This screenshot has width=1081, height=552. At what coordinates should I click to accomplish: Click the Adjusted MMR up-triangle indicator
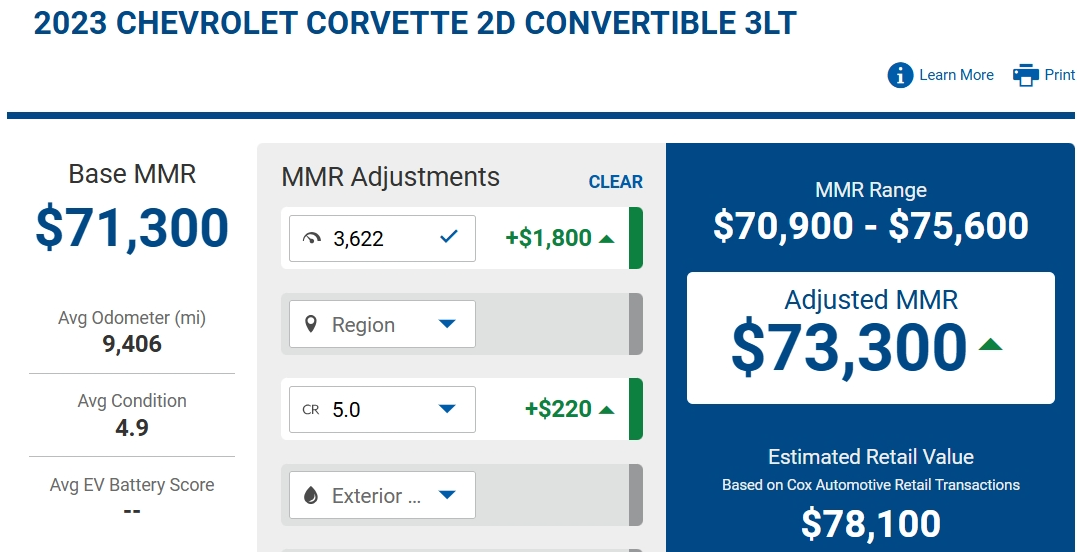click(991, 344)
